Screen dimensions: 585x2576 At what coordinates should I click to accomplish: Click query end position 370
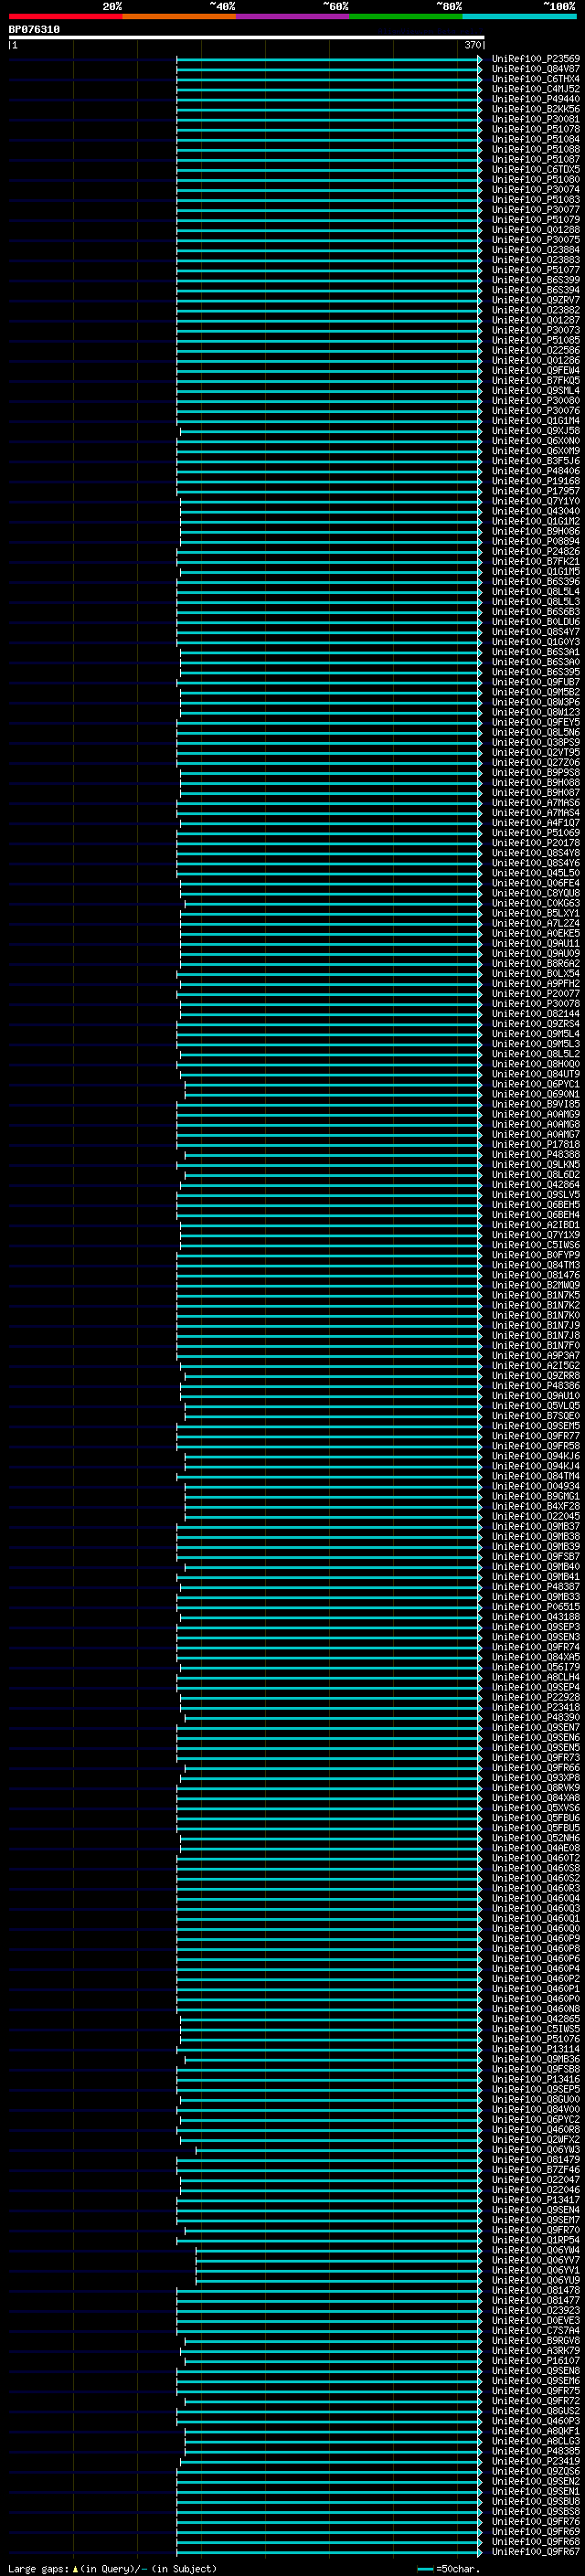click(x=472, y=45)
